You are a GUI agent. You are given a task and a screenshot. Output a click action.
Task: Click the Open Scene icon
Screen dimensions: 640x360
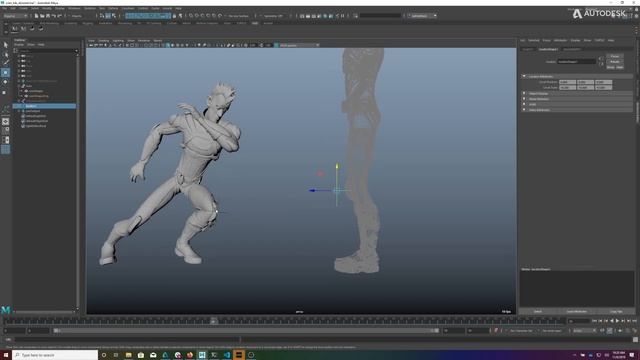42,16
